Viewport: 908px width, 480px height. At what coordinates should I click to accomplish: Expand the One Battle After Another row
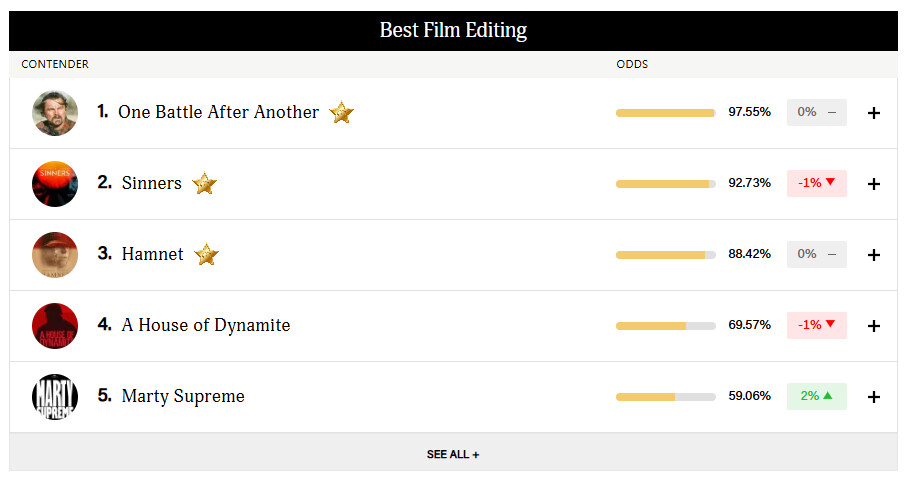873,113
